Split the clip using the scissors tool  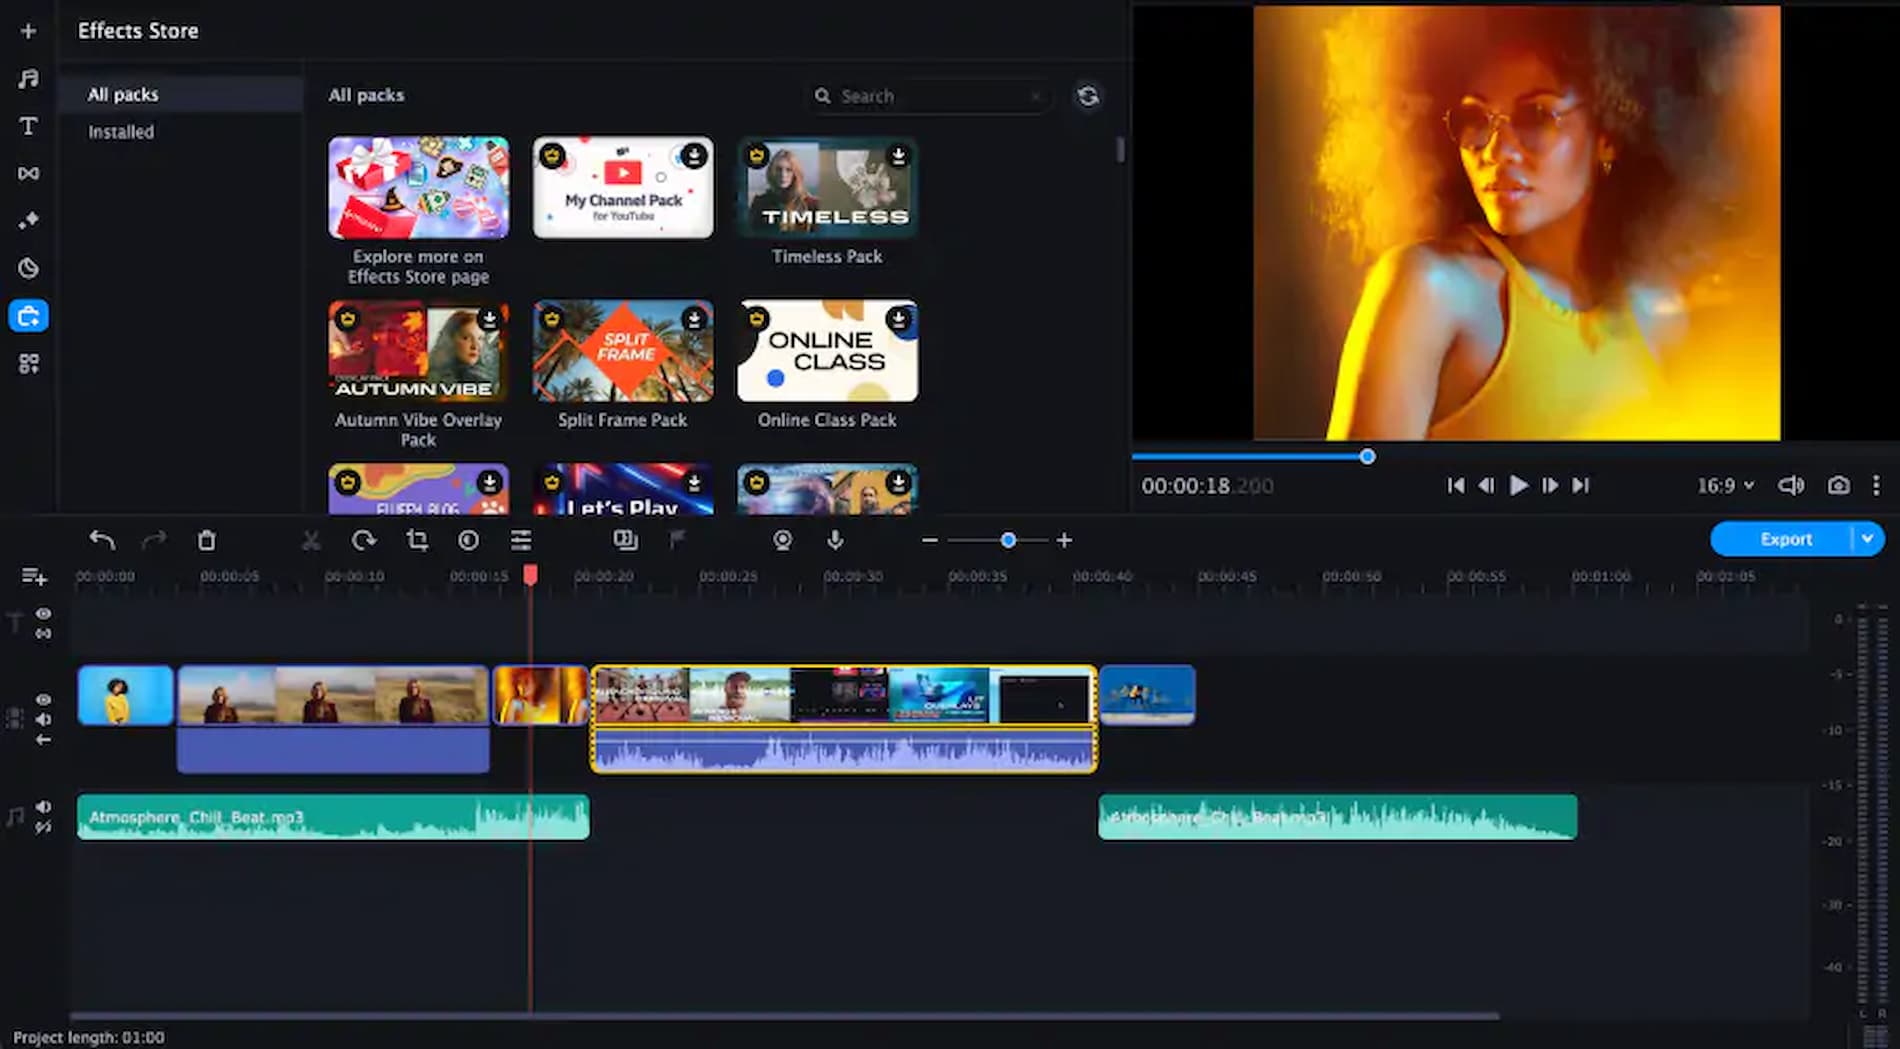(x=311, y=540)
